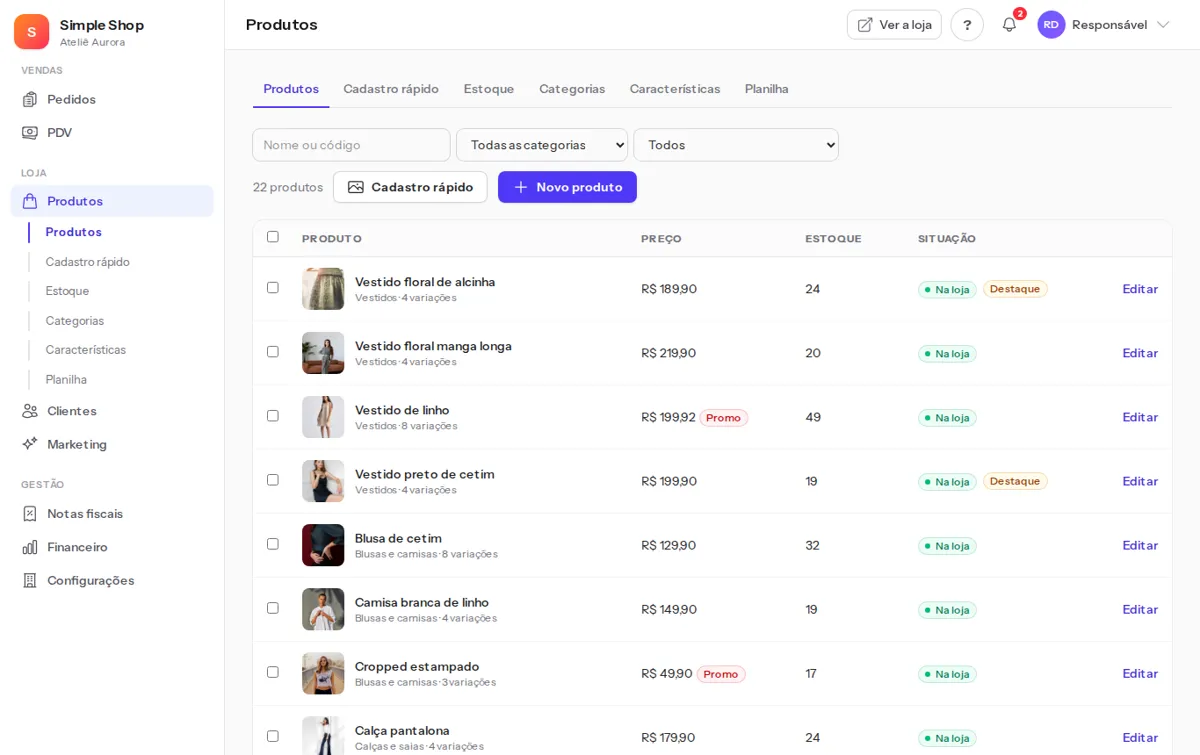Click the Destaque badge on Vestido preto de cetim
This screenshot has height=755, width=1200.
pyautogui.click(x=1015, y=481)
